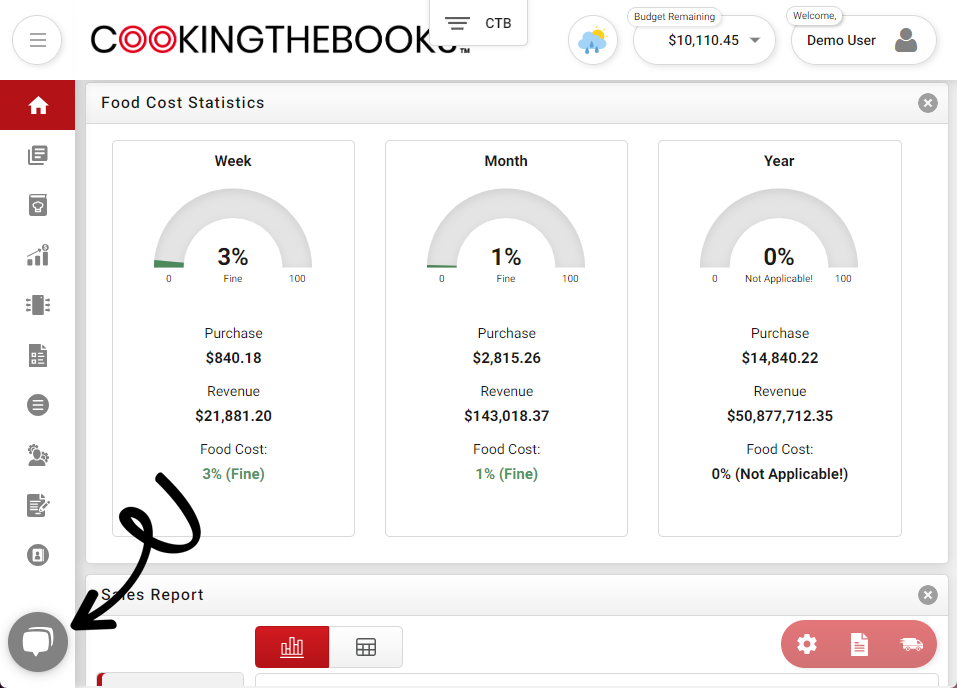The height and width of the screenshot is (688, 957).
Task: Open the settings gear in floating toolbar
Action: 807,644
